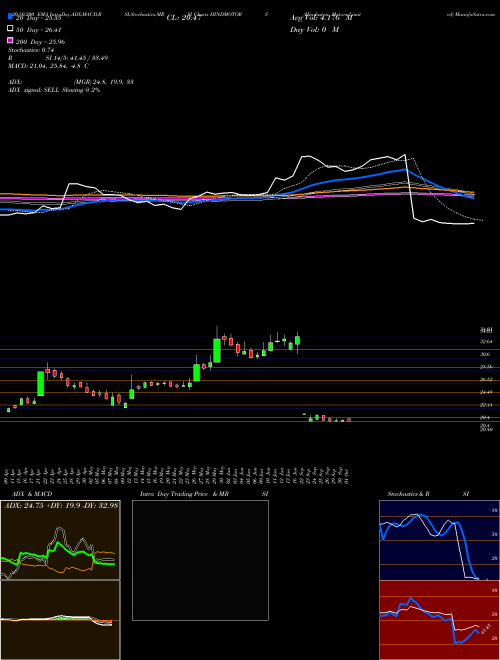The height and width of the screenshot is (660, 500).
Task: Click the magenta 200 Day EMA legend swatch
Action: pos(9,41)
